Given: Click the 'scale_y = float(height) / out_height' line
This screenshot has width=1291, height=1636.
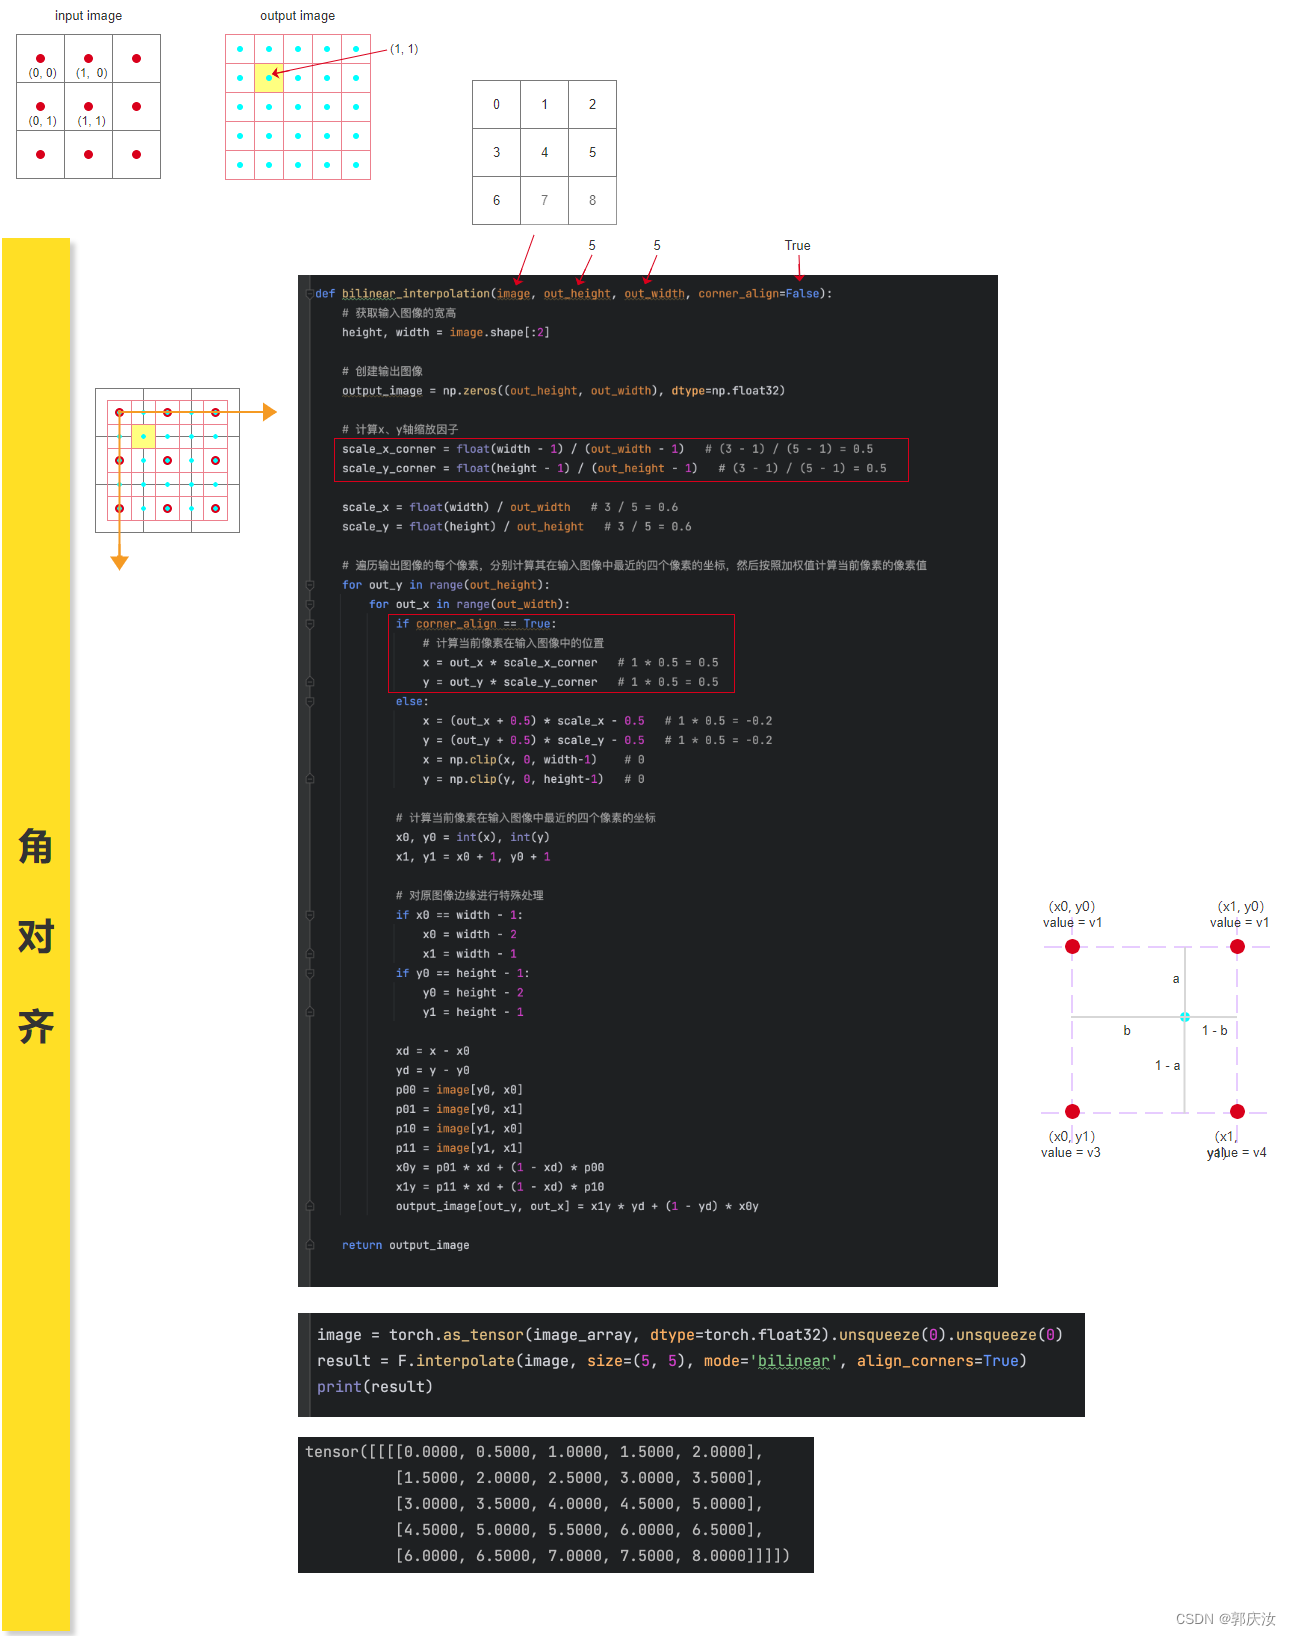Looking at the screenshot, I should point(517,527).
